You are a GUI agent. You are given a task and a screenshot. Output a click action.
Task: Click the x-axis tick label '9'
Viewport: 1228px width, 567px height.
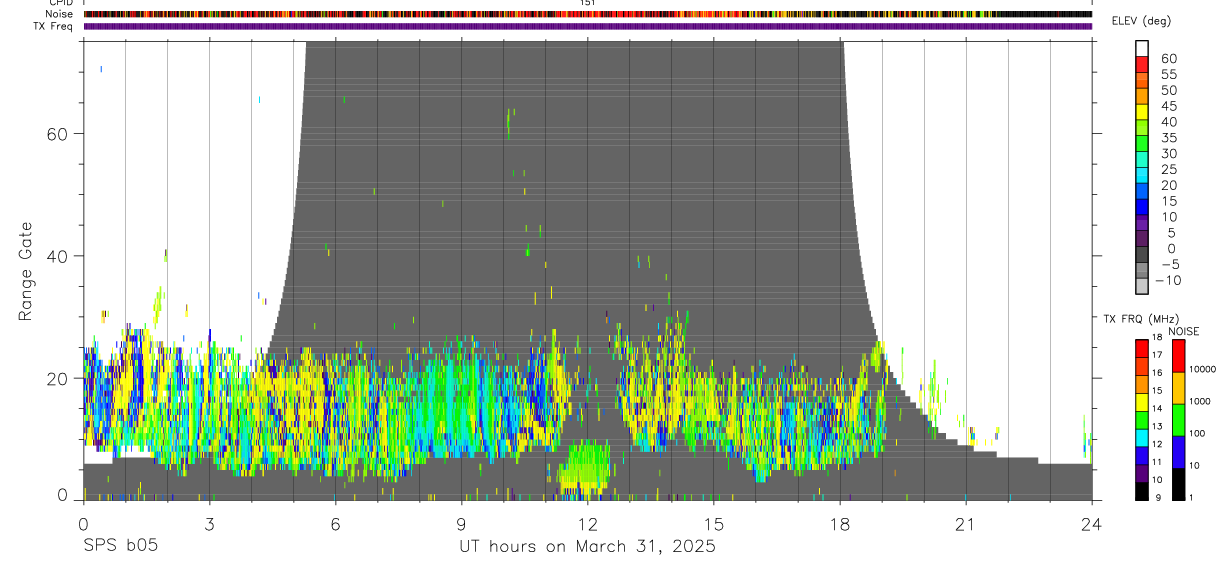coord(461,524)
